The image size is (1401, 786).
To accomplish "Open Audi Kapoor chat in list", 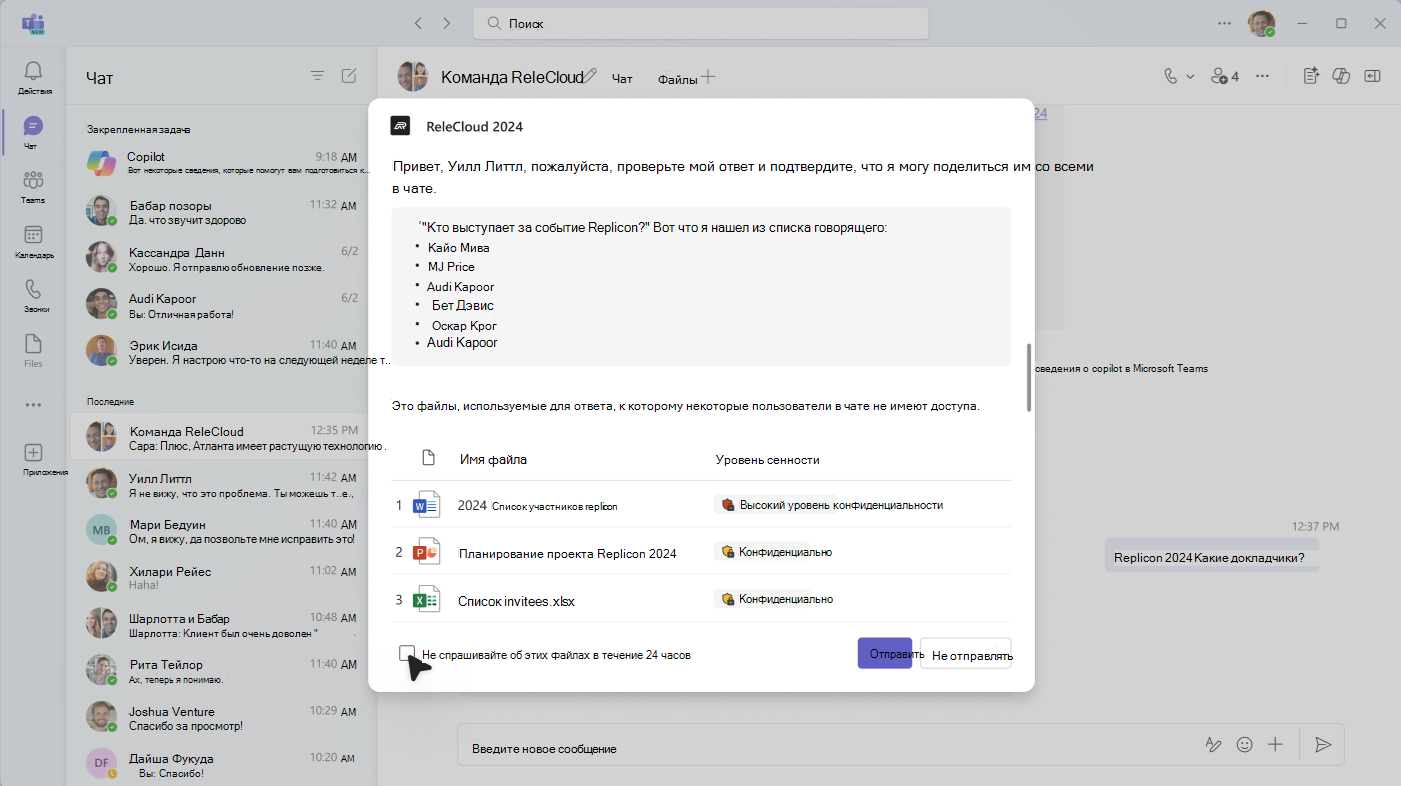I will [221, 305].
